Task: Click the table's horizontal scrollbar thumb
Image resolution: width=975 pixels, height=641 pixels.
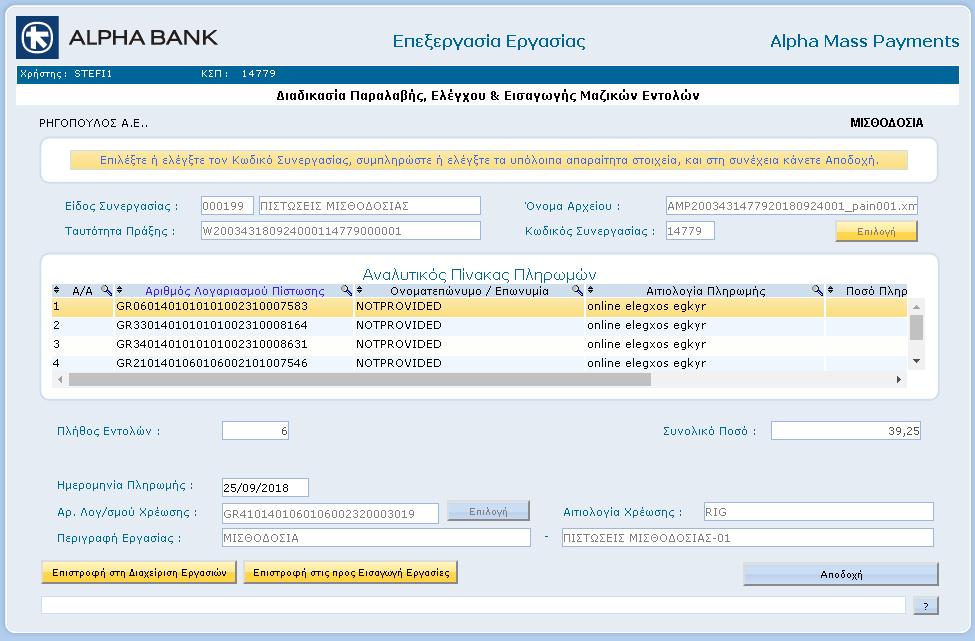Action: pos(359,379)
